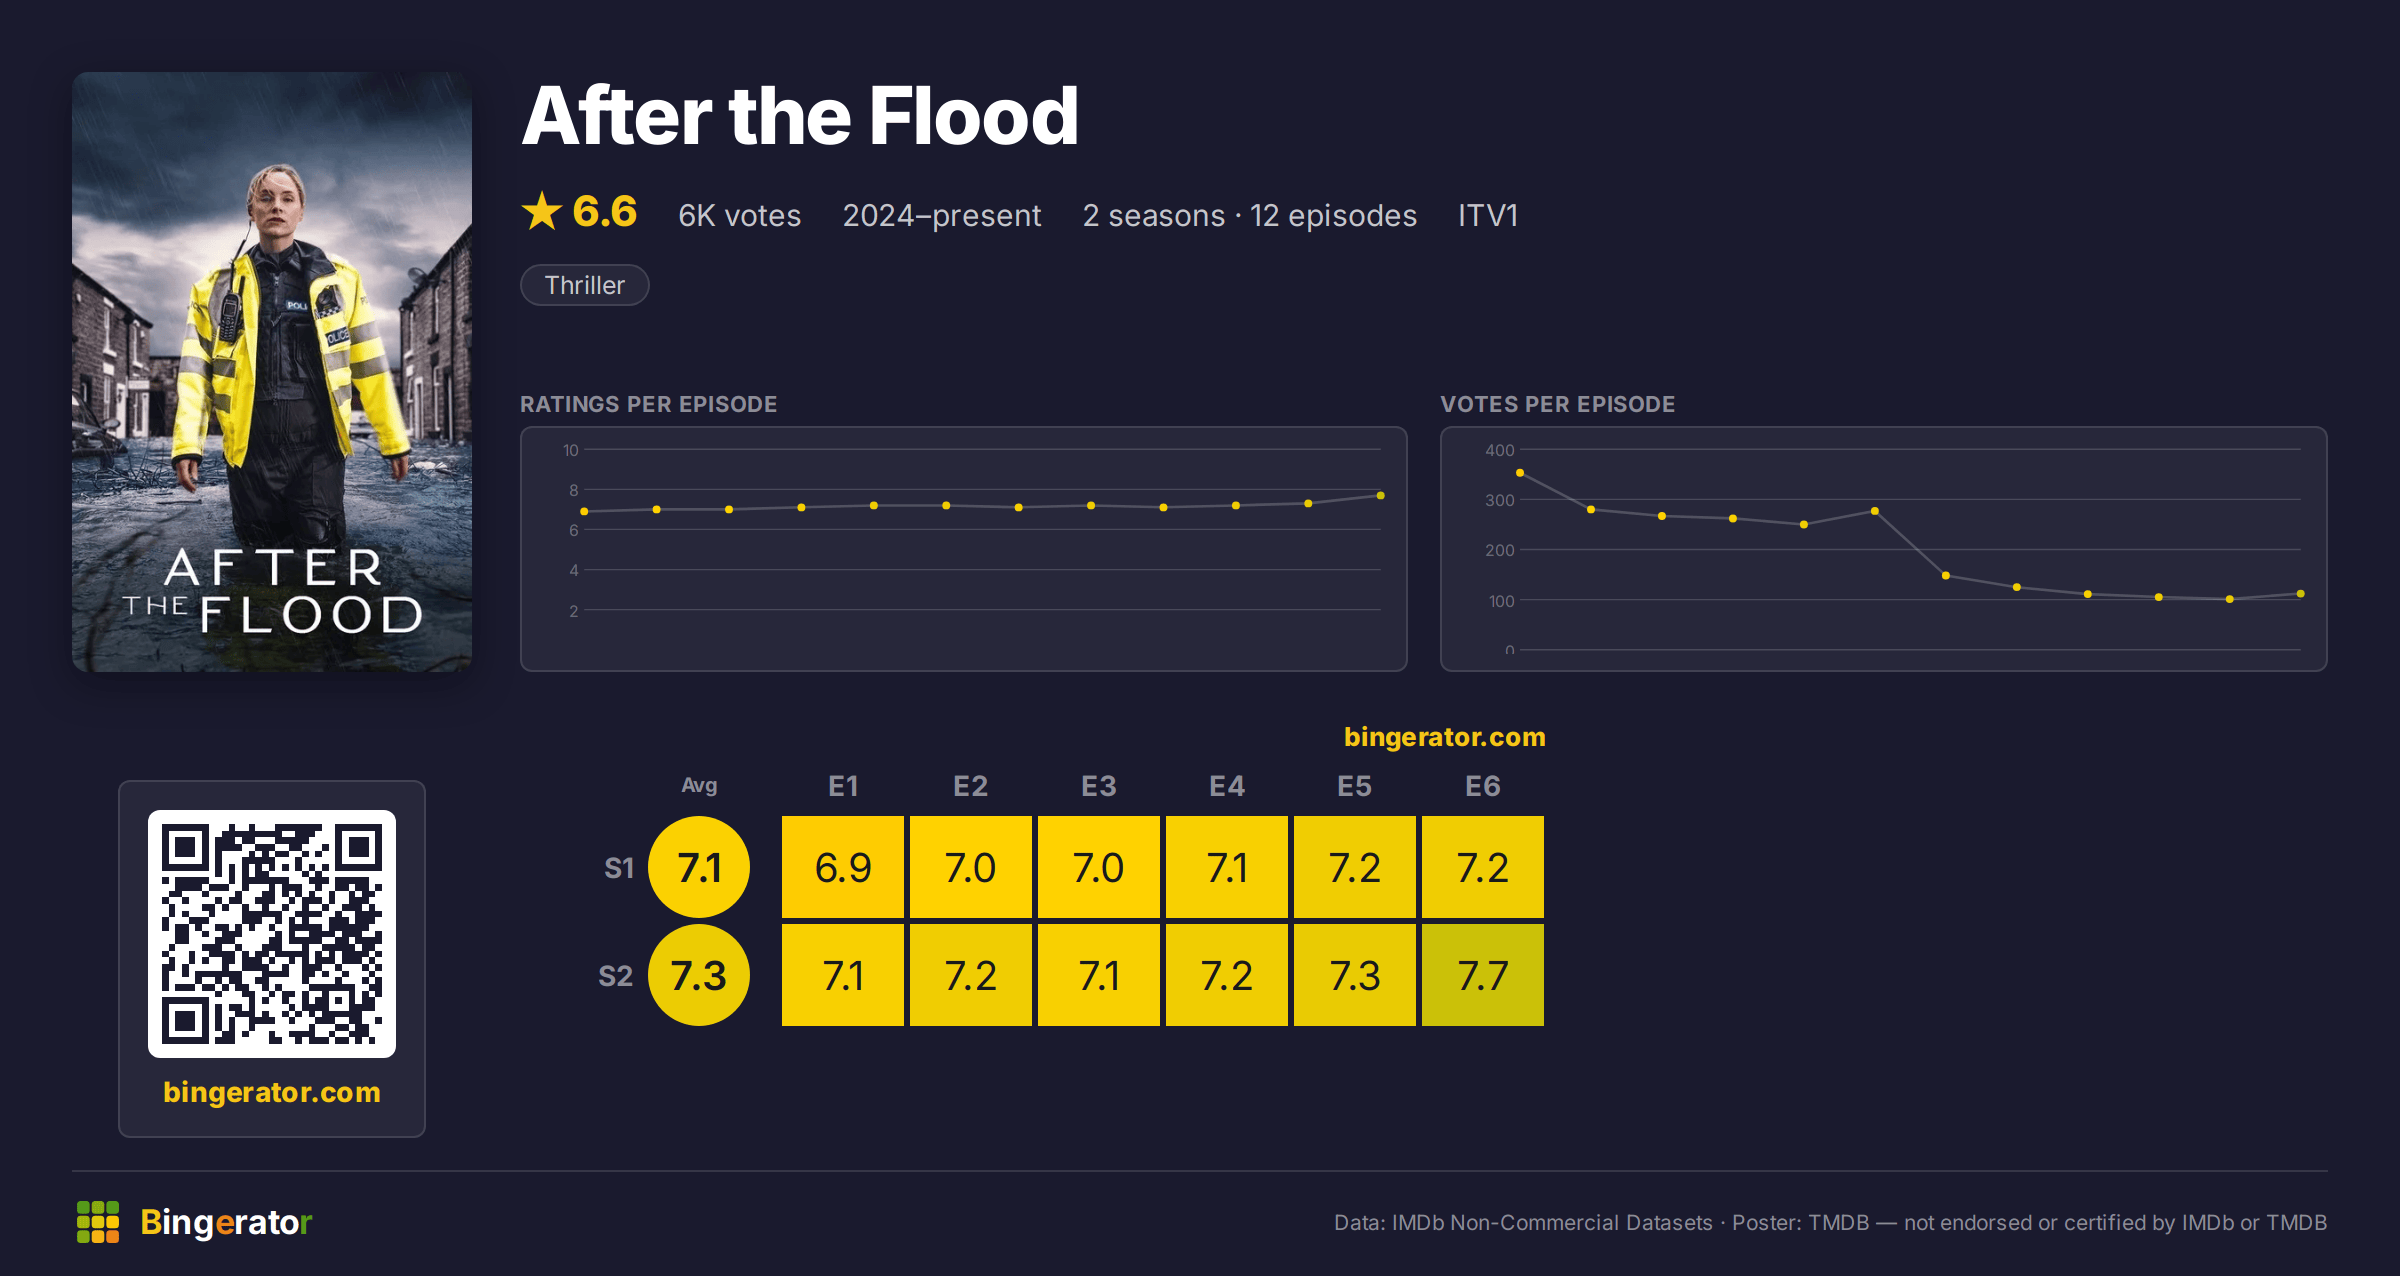This screenshot has width=2400, height=1276.
Task: Click last data point in ratings chart
Action: [x=1381, y=496]
